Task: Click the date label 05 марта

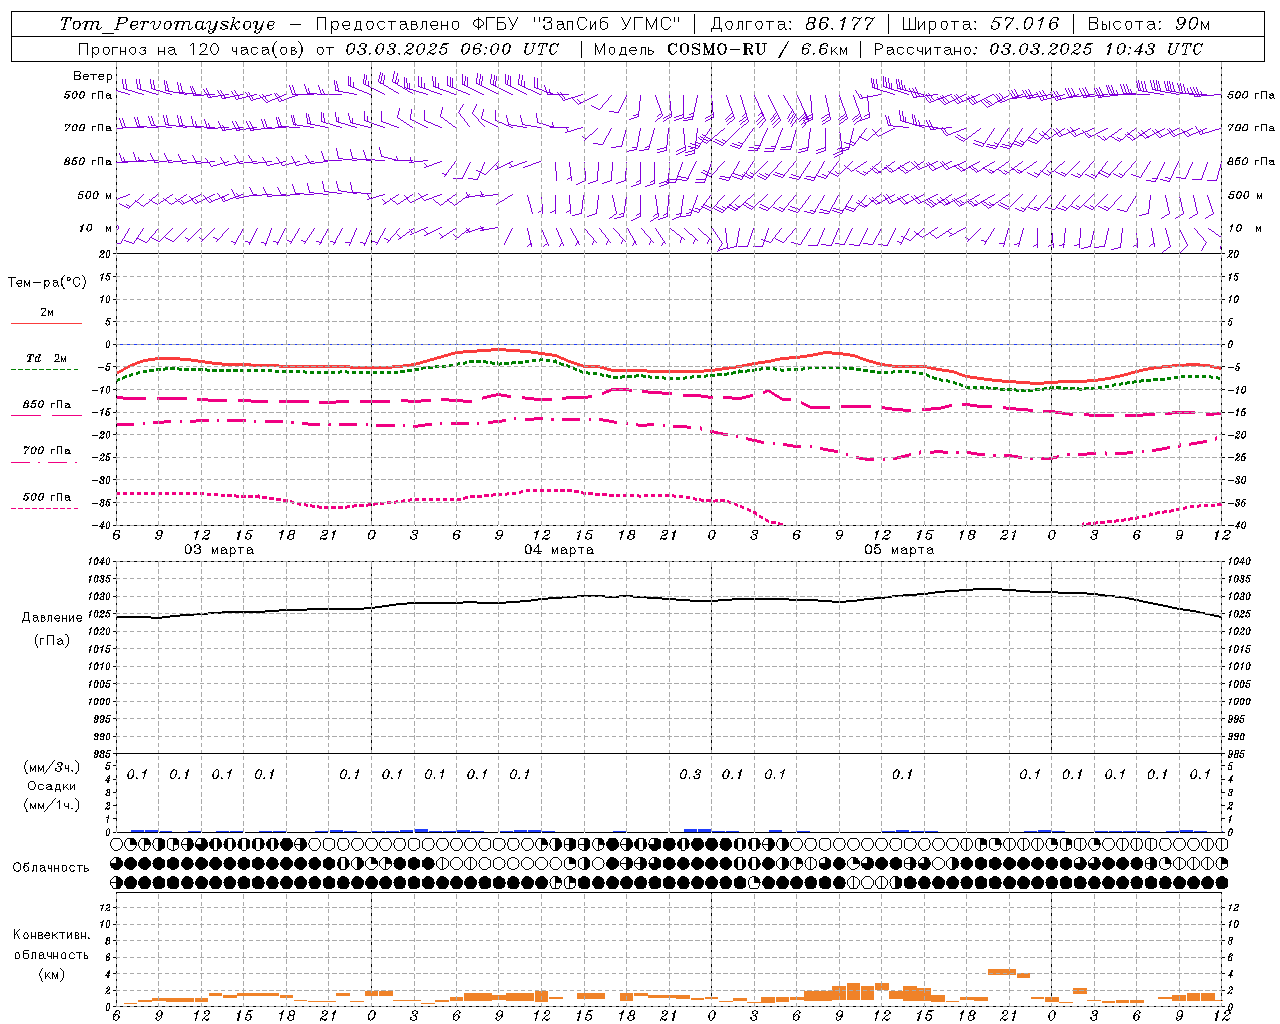Action: click(899, 550)
